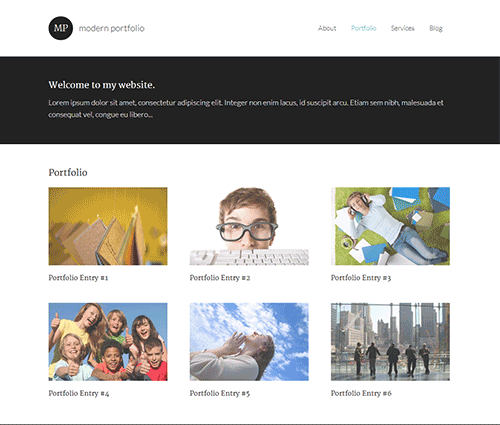Open the boy with glasses thumbnail

[x=249, y=226]
